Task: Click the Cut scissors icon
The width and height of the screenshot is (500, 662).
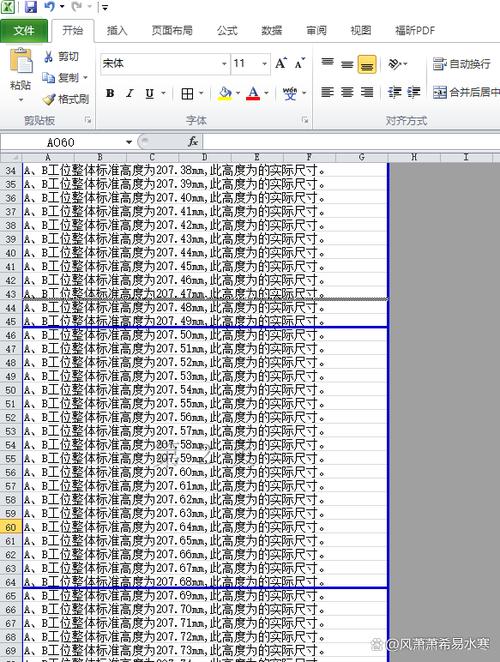Action: pos(48,56)
